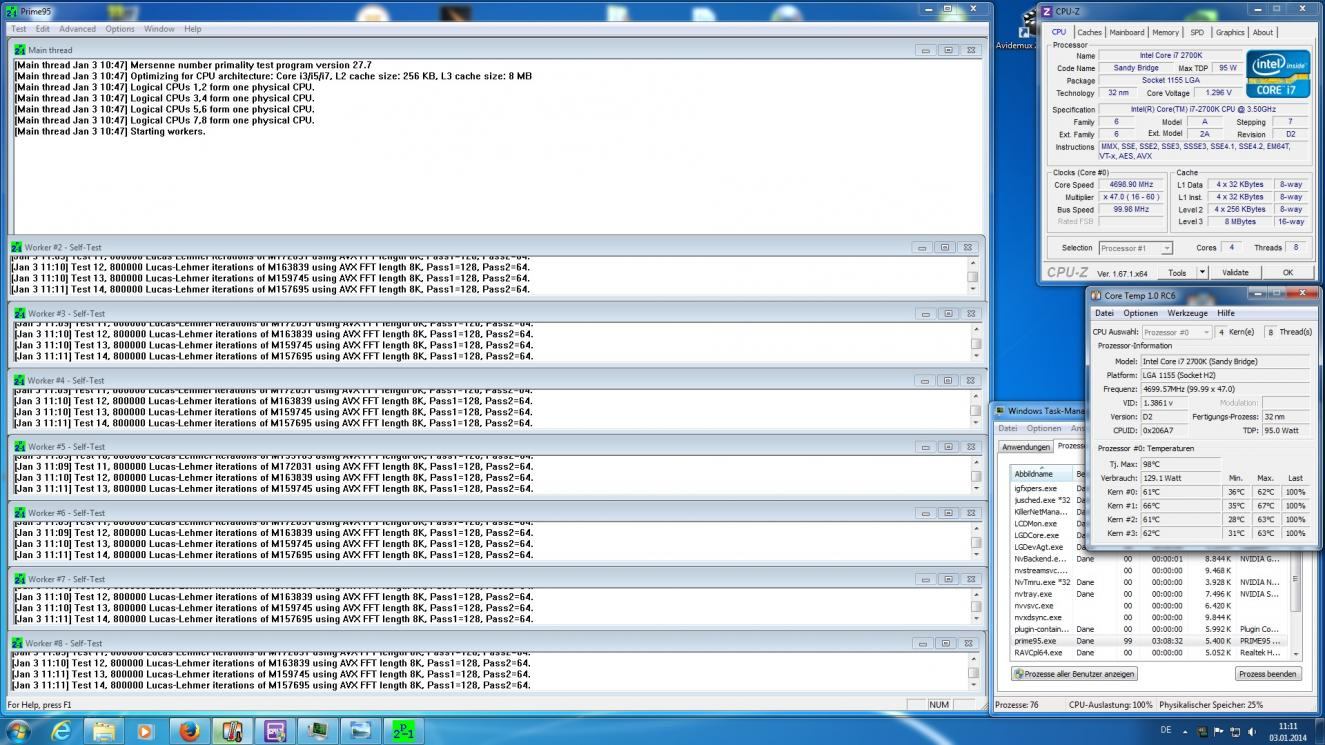The image size is (1325, 745).
Task: Switch to Anwendungen tab in Task-Manager
Action: coord(1026,447)
